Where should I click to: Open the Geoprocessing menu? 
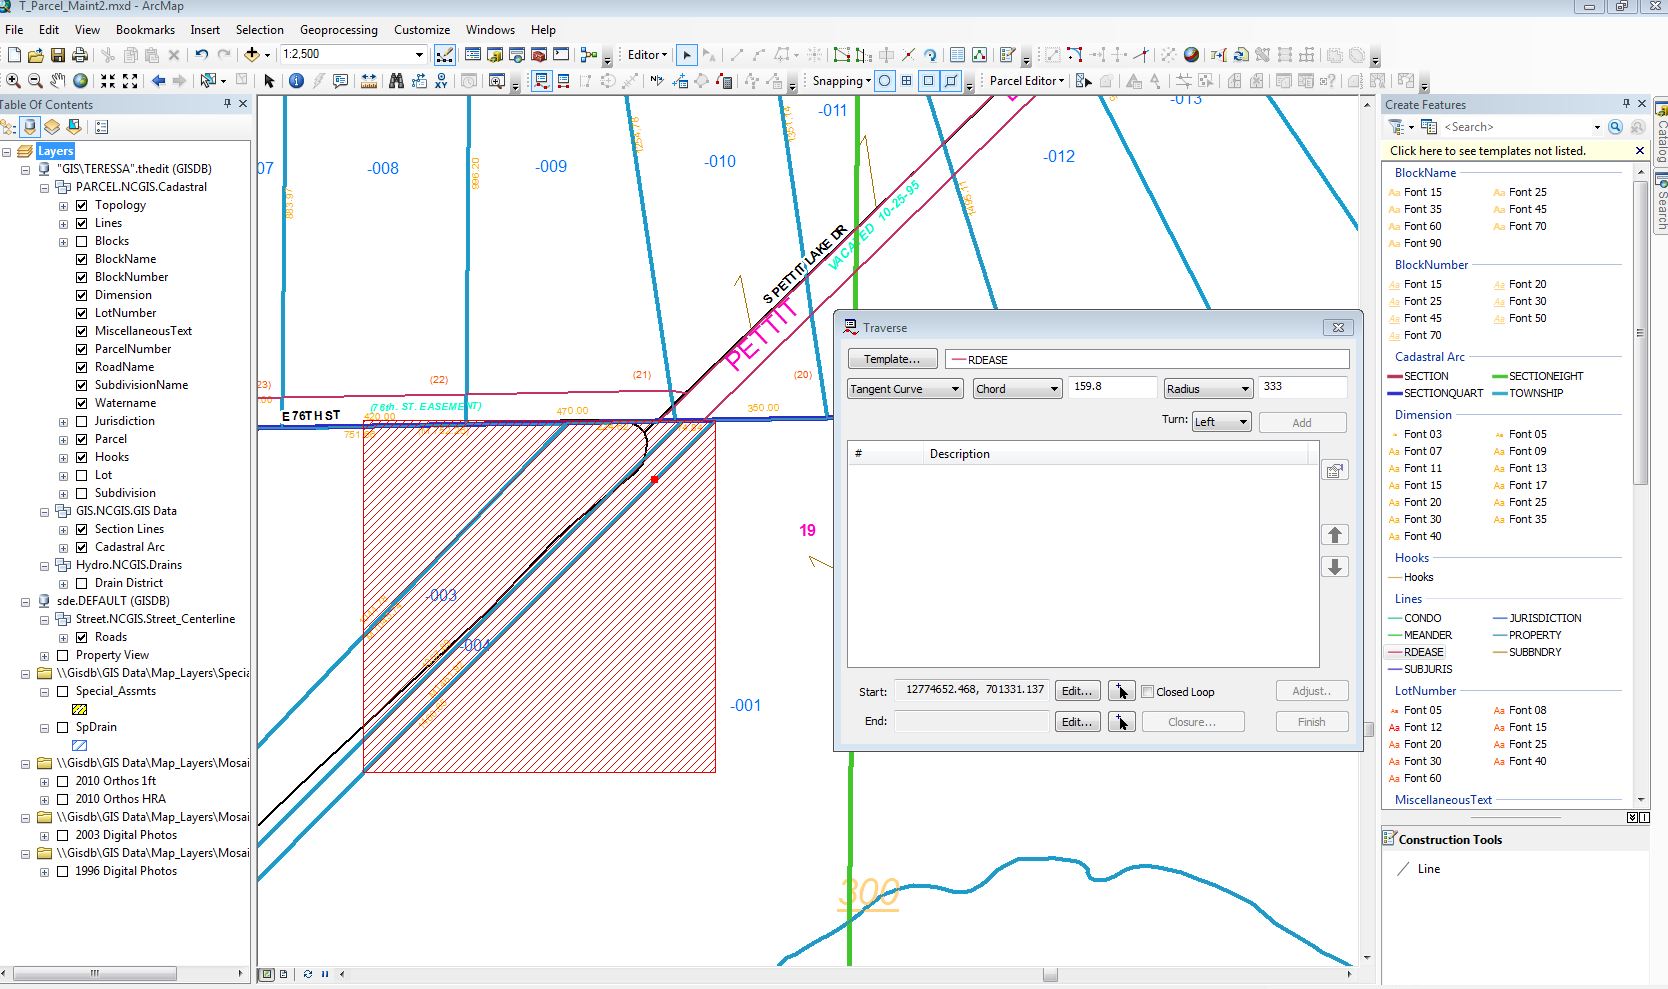[x=338, y=30]
